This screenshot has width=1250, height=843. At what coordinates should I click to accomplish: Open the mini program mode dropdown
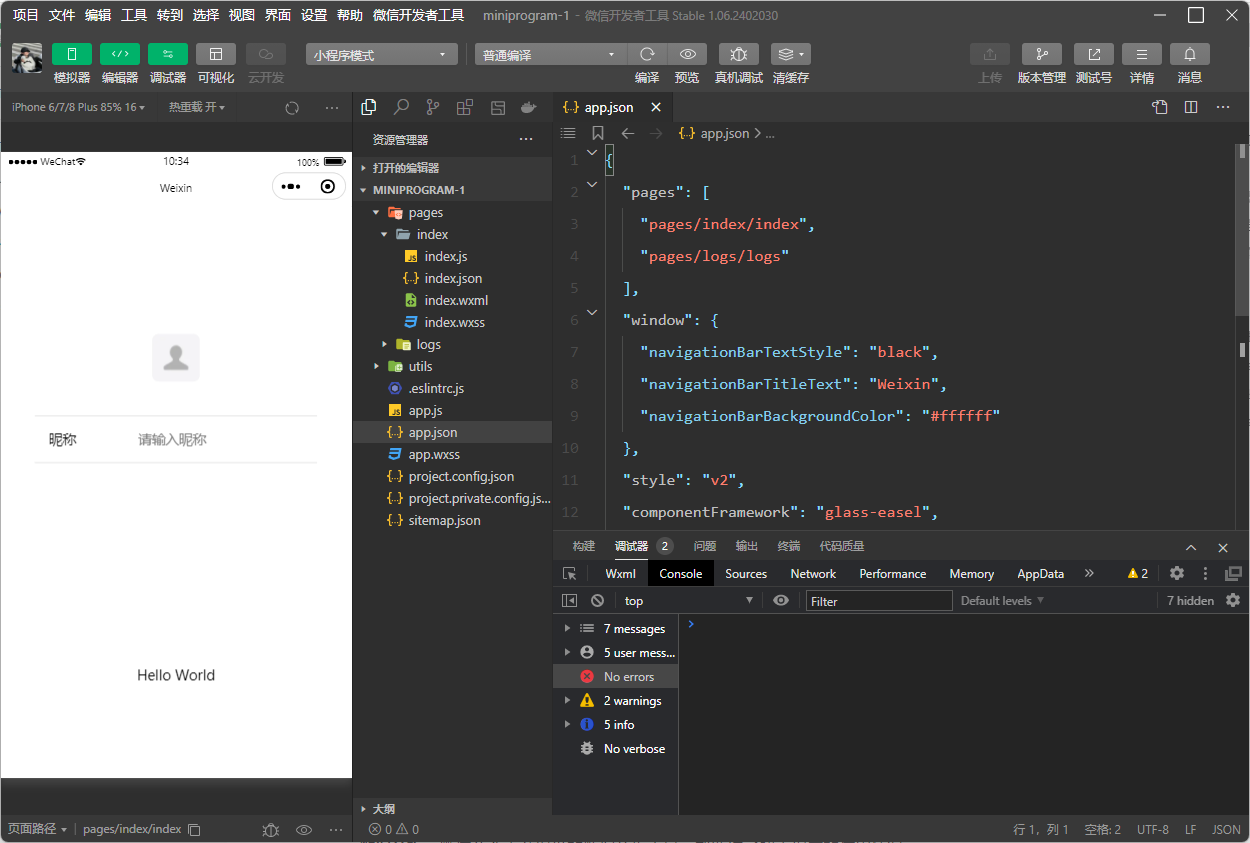381,55
